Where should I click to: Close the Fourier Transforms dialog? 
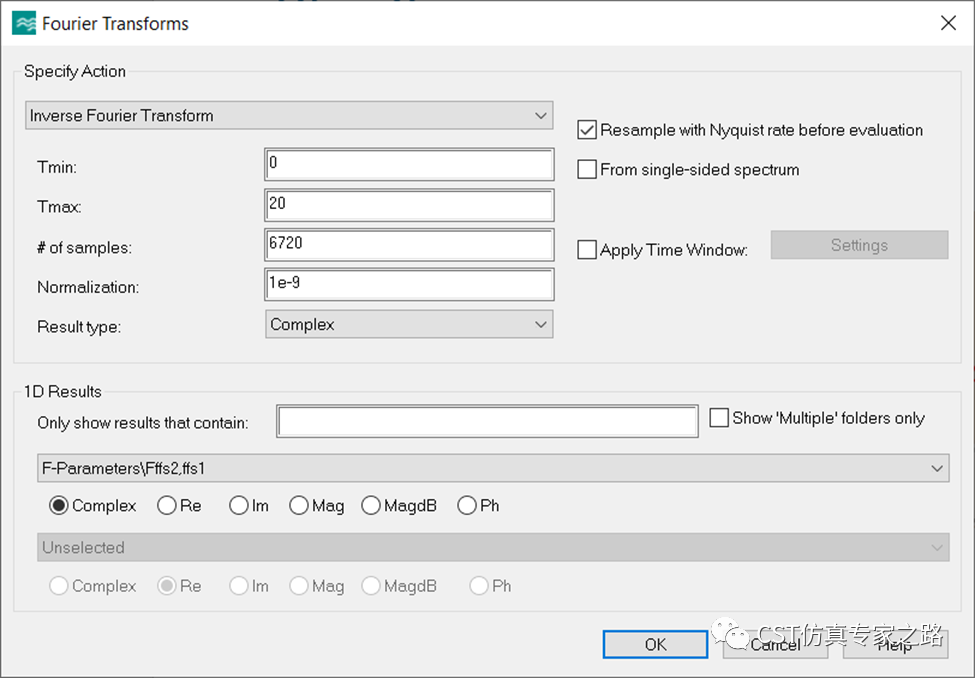tap(948, 23)
